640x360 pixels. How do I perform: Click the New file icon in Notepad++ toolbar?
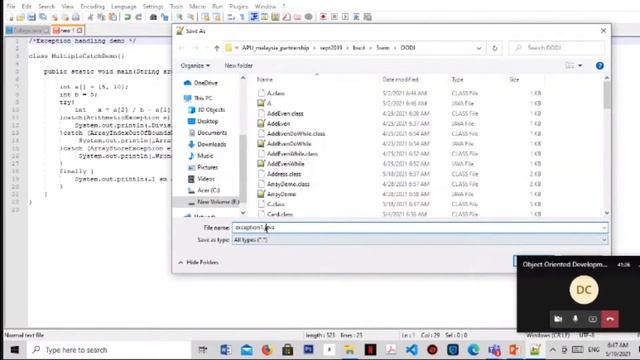pos(11,17)
